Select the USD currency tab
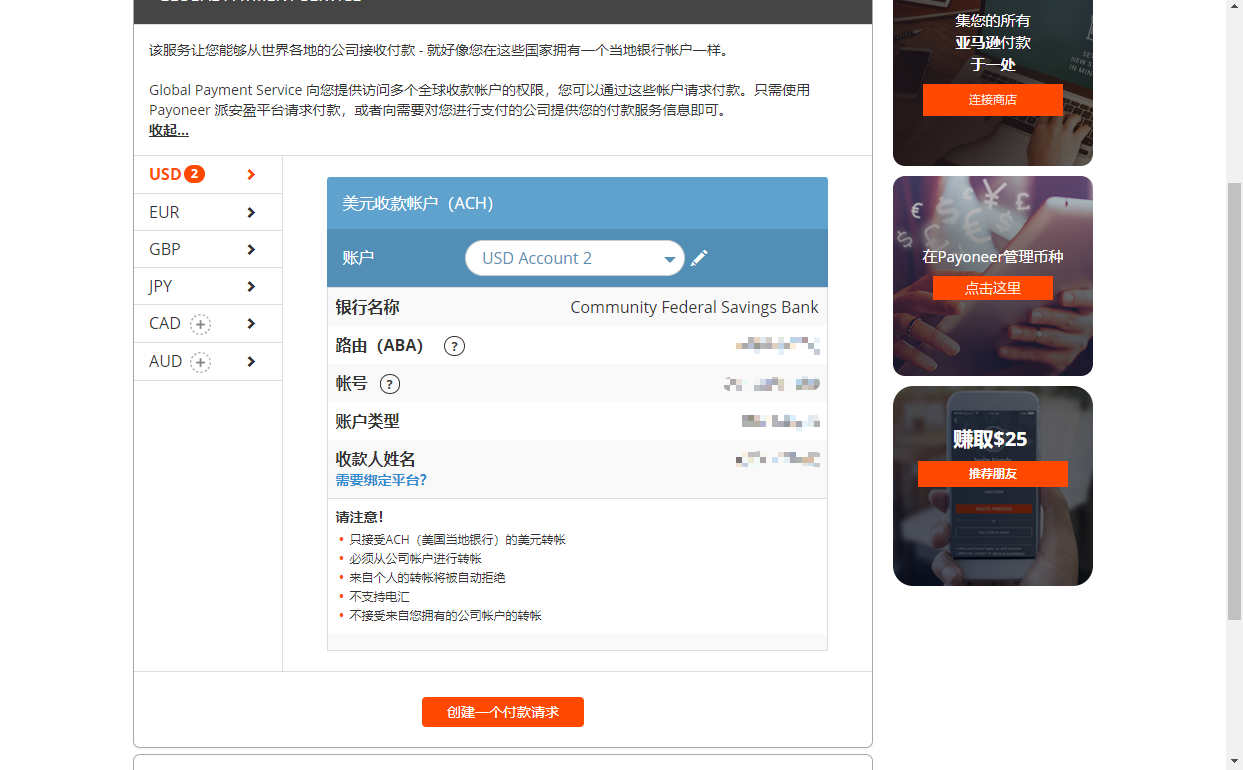1243x770 pixels. coord(208,174)
